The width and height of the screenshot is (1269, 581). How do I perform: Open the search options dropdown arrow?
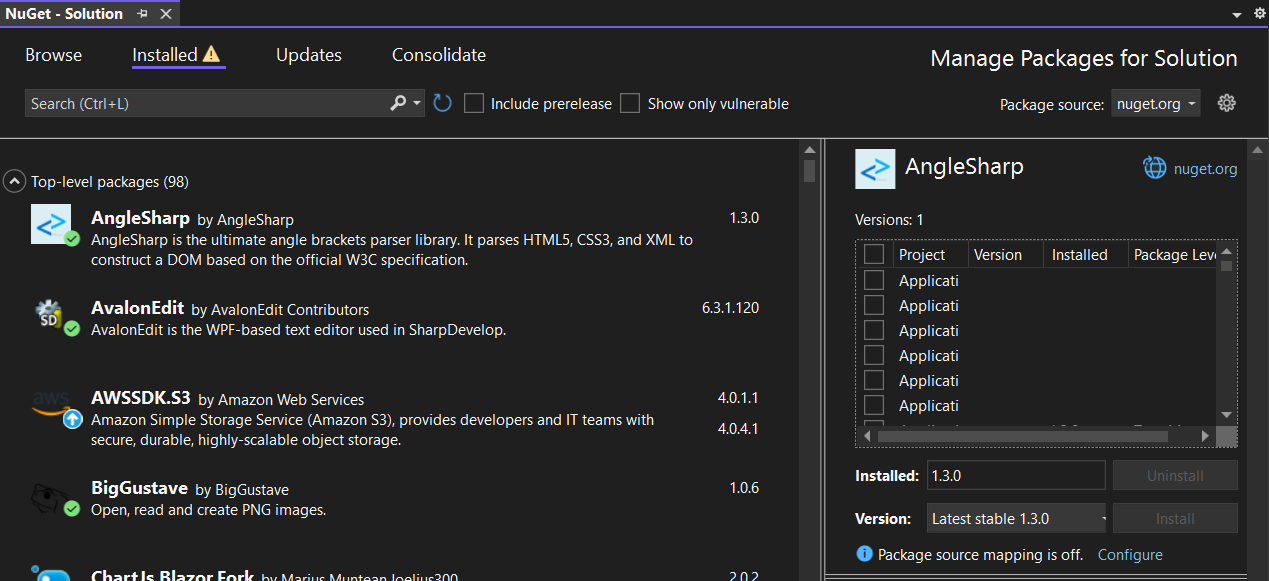(417, 103)
